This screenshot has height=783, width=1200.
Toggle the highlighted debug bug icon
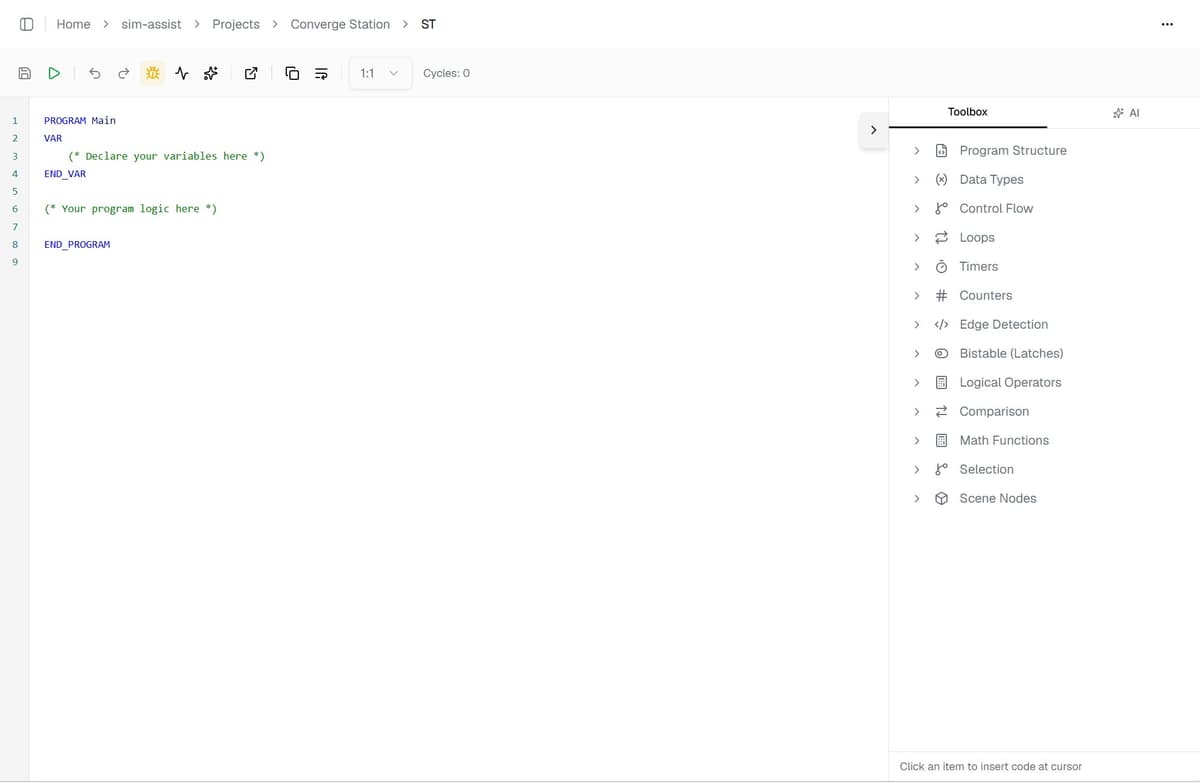coord(152,73)
